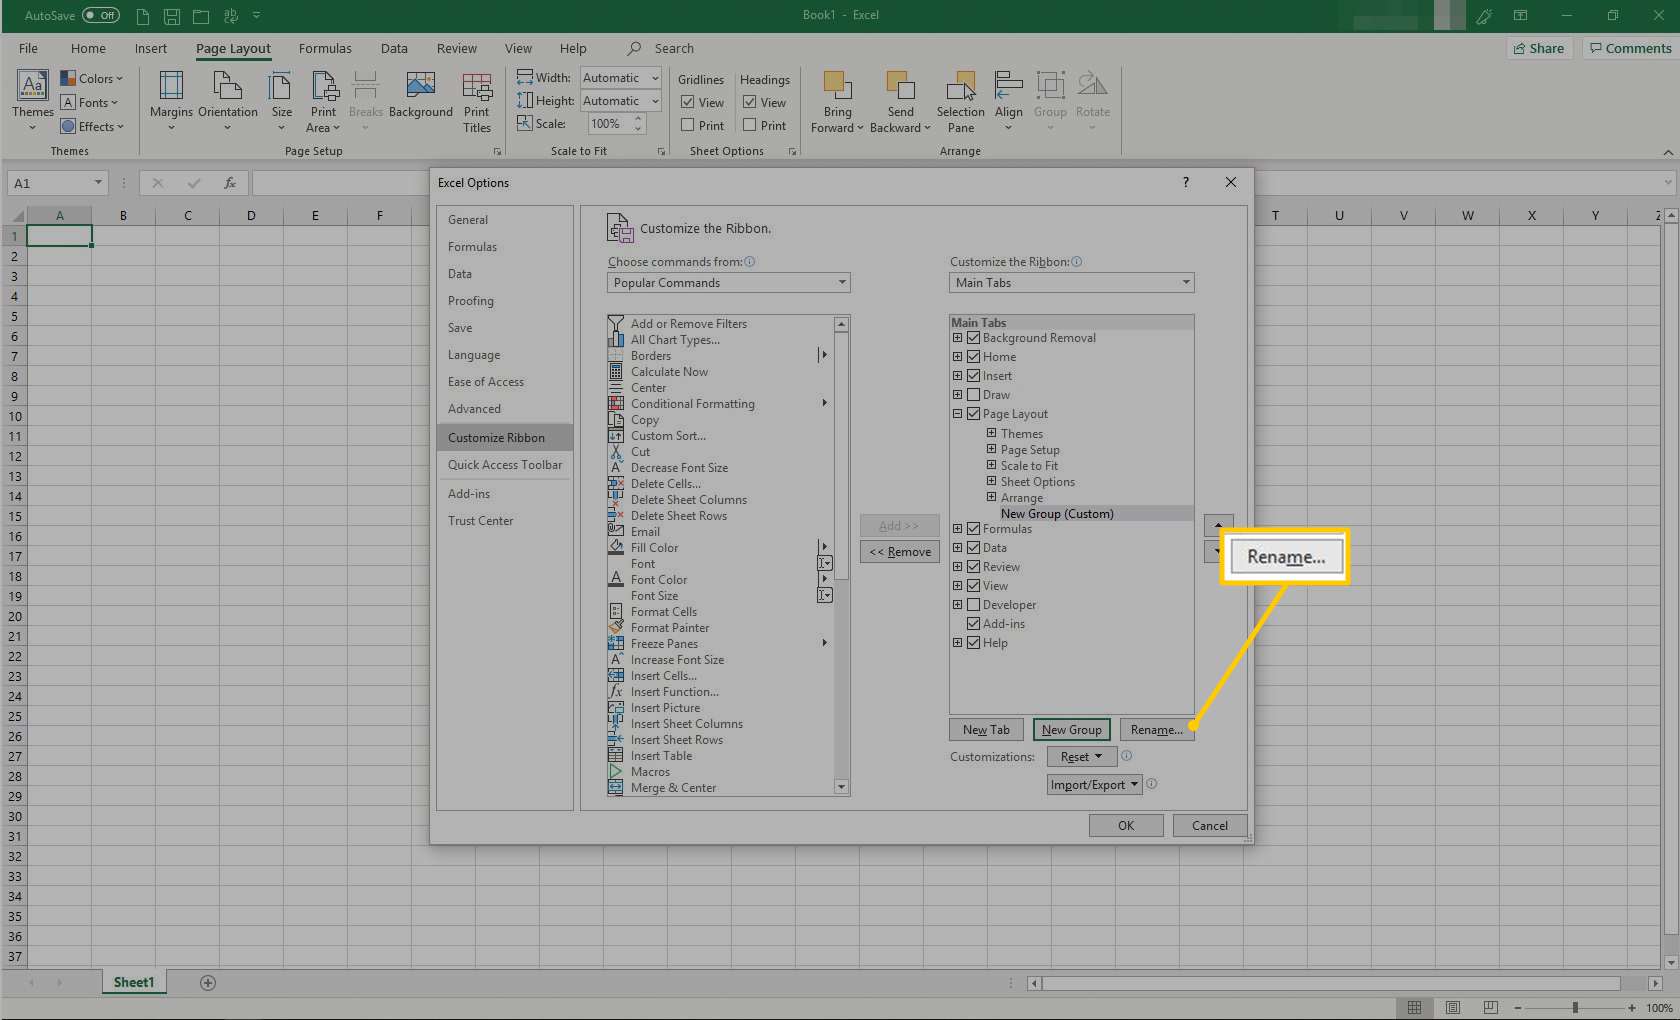This screenshot has width=1680, height=1020.
Task: Select Normal view icon in status bar
Action: (x=1414, y=1007)
